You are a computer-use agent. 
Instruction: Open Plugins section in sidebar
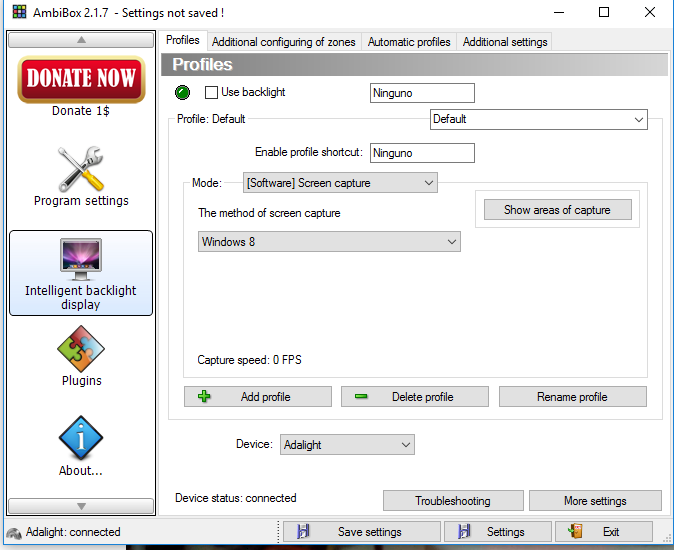[81, 357]
